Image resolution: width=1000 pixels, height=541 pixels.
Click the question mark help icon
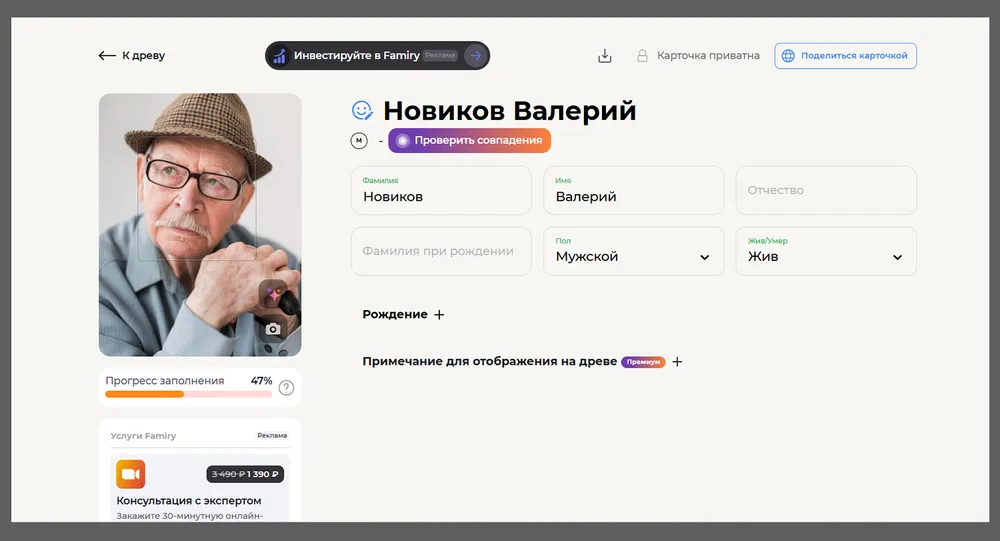pos(286,388)
